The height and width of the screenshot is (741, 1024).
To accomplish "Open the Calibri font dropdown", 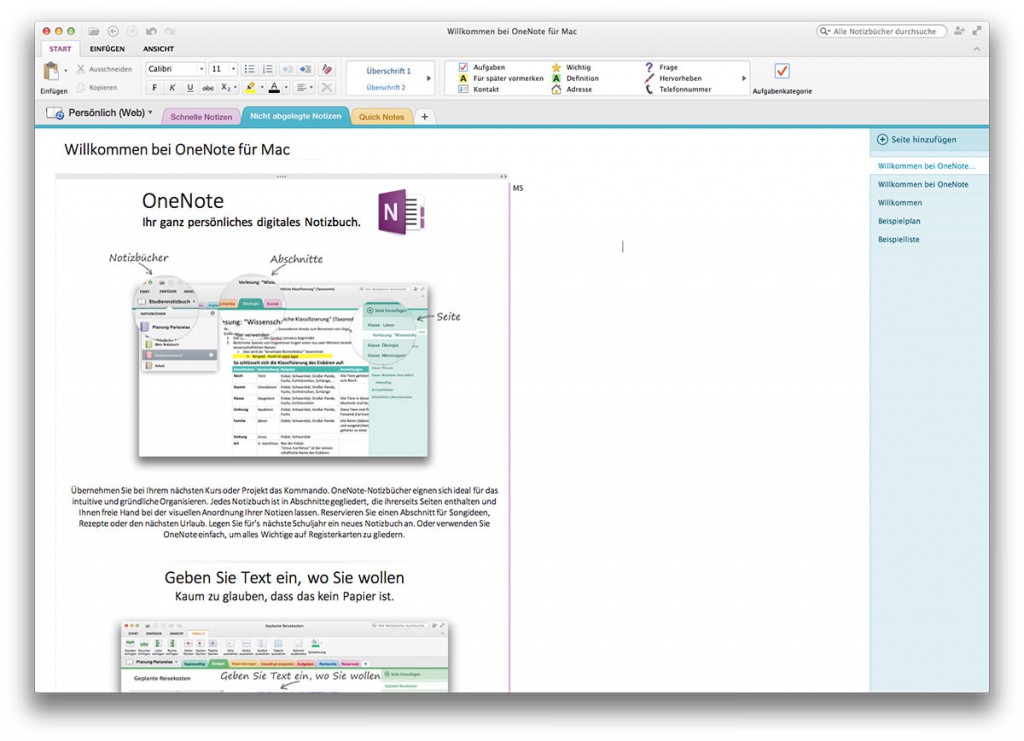I will click(x=202, y=68).
